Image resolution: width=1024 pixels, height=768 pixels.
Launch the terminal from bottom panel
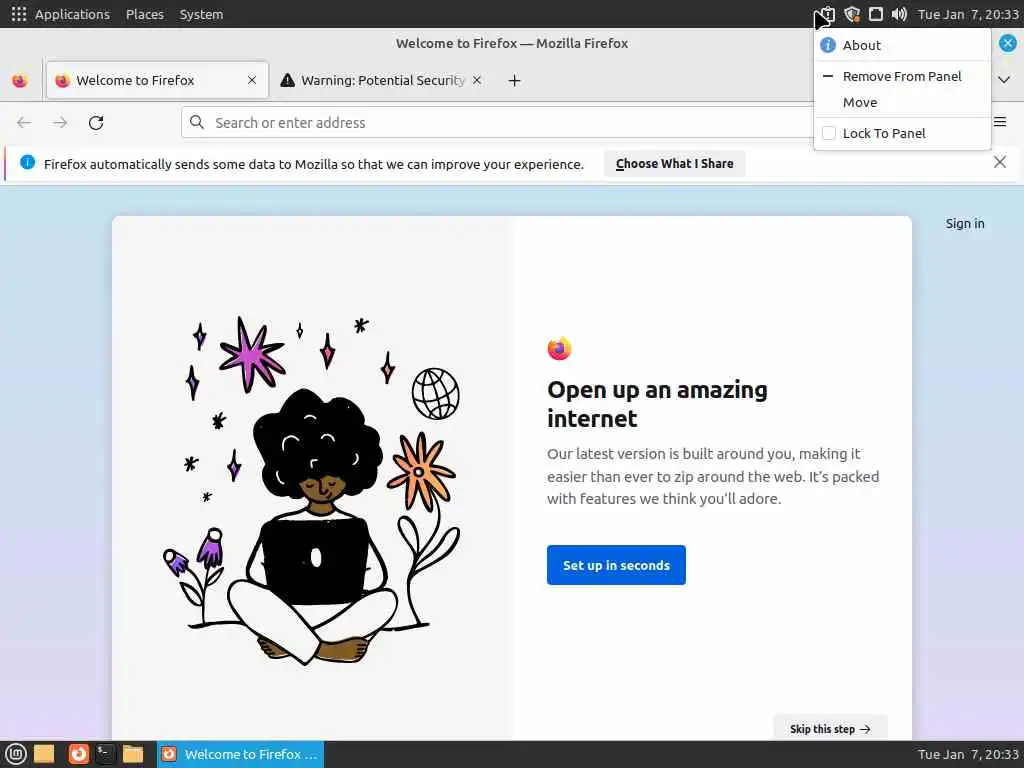click(x=104, y=754)
